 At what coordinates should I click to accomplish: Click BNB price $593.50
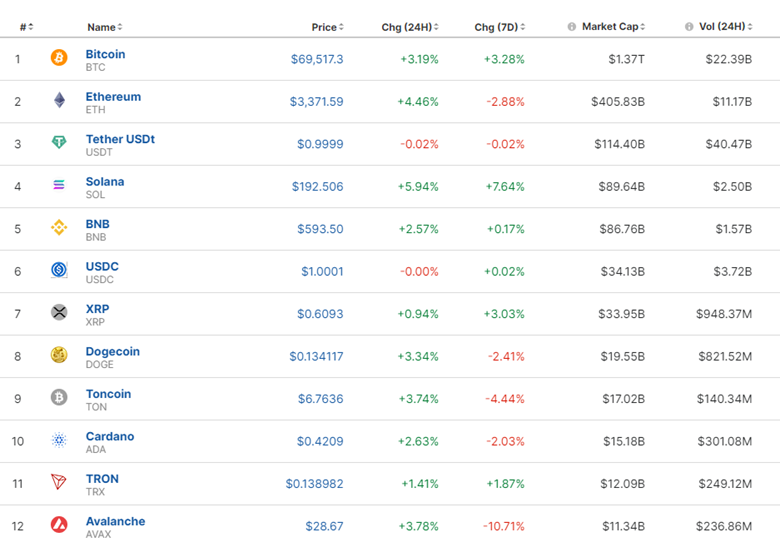tap(320, 229)
